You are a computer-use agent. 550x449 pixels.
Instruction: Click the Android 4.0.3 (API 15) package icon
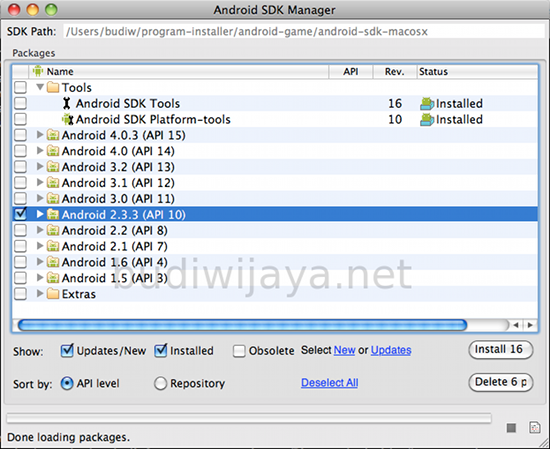point(53,135)
